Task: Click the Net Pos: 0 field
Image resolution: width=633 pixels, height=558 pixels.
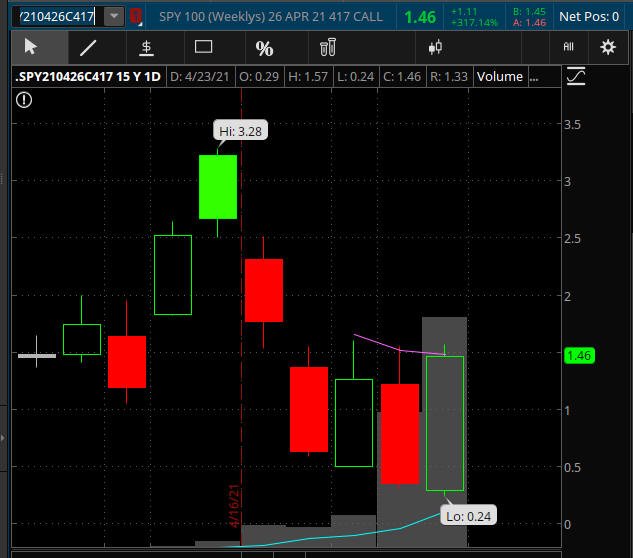Action: click(x=589, y=17)
